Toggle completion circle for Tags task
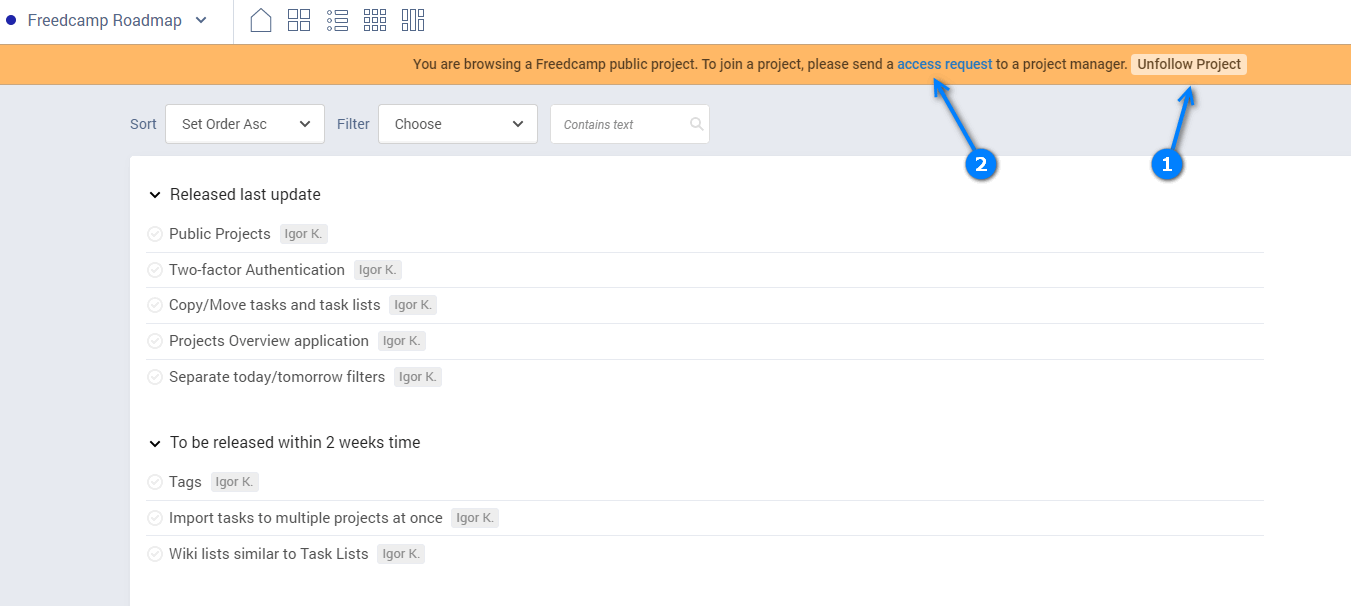The image size is (1351, 606). (155, 482)
